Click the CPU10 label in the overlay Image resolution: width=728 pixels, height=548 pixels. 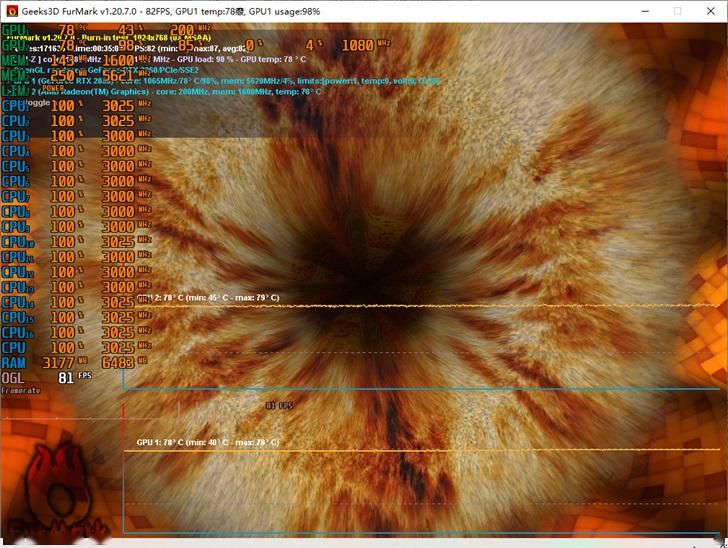(x=17, y=242)
